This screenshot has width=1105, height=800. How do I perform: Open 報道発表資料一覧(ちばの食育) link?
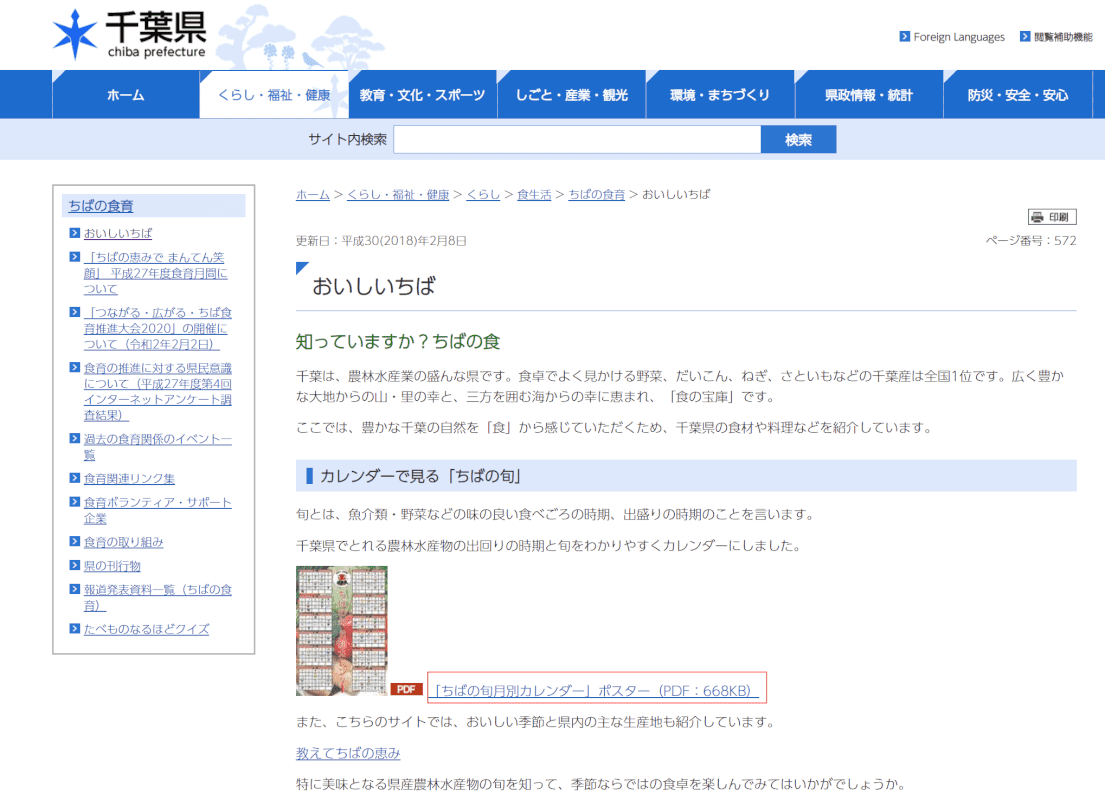click(158, 597)
